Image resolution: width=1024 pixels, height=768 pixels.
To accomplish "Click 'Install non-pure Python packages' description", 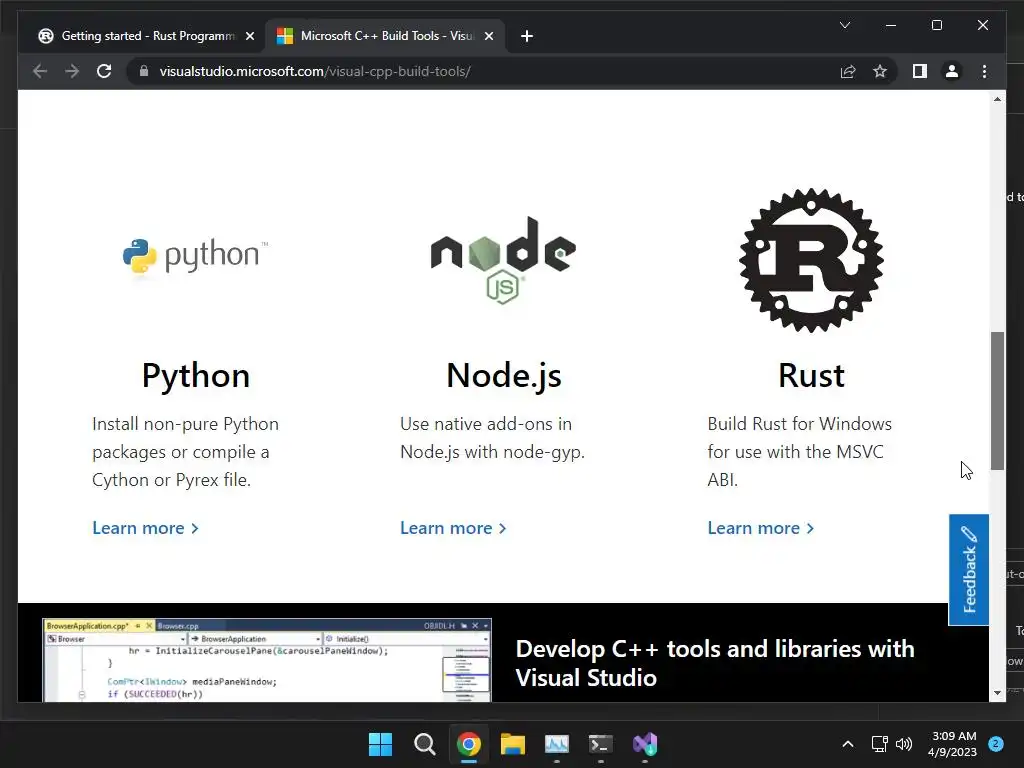I will [185, 451].
